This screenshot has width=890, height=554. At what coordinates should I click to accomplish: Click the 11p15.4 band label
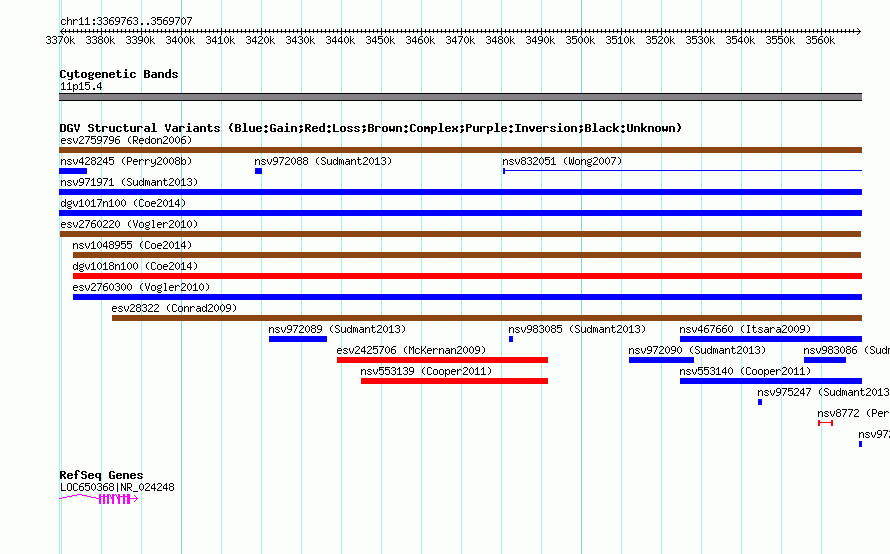tap(81, 86)
